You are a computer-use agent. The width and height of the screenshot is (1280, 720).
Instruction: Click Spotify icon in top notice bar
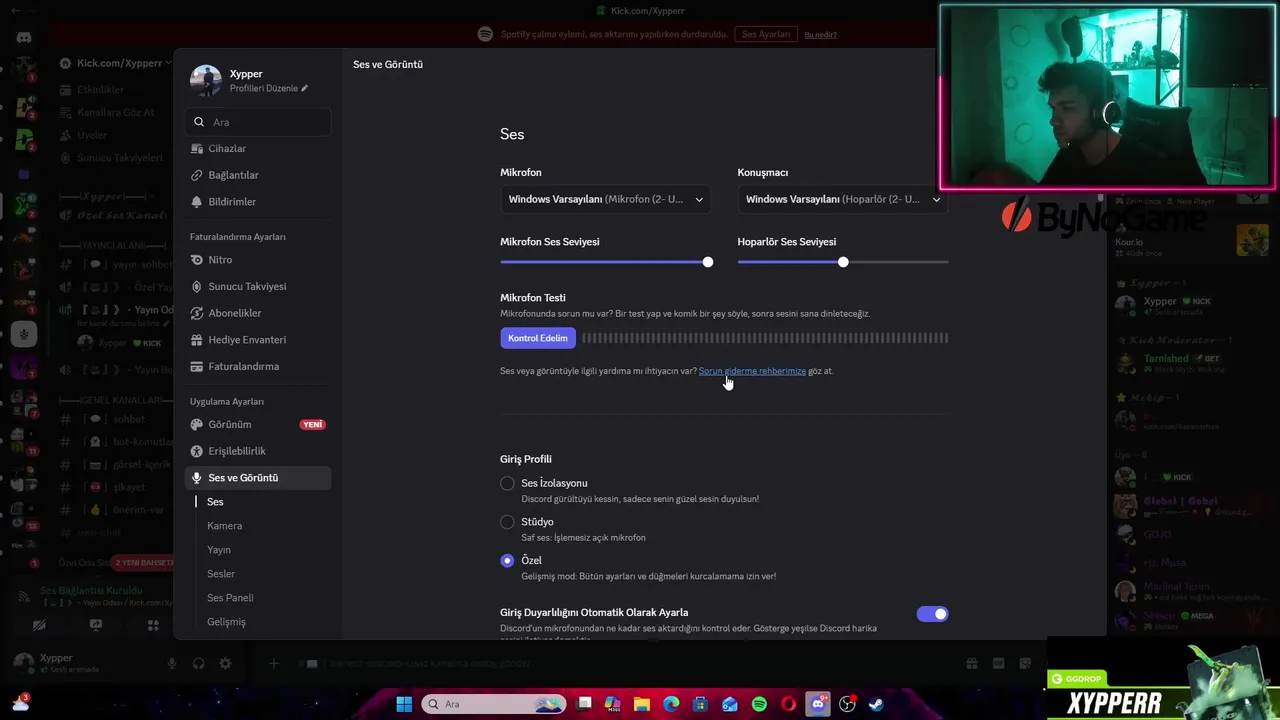point(485,34)
